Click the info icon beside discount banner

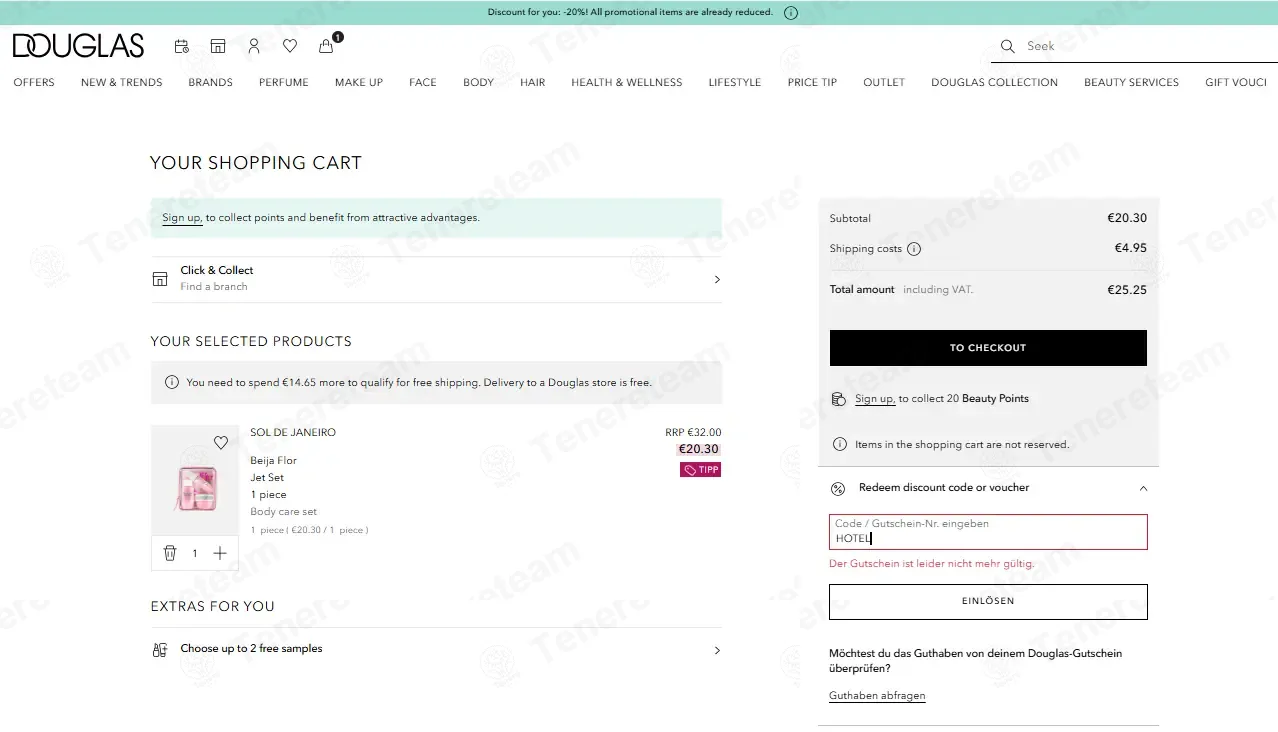(x=791, y=13)
